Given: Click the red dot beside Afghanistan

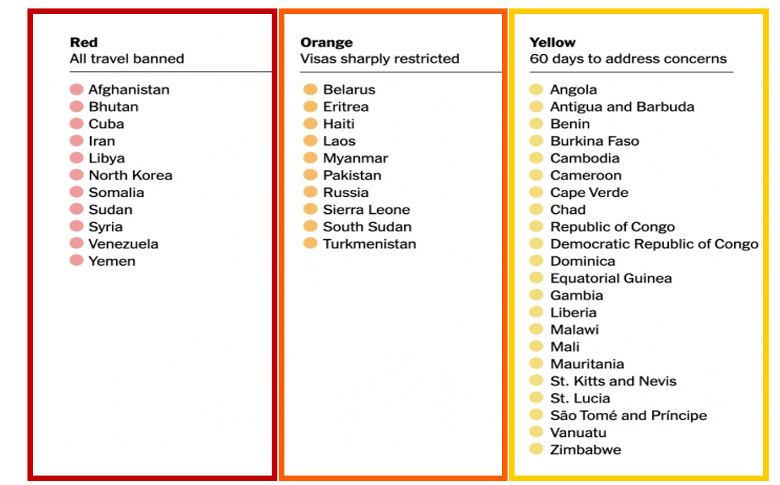Looking at the screenshot, I should click(76, 90).
